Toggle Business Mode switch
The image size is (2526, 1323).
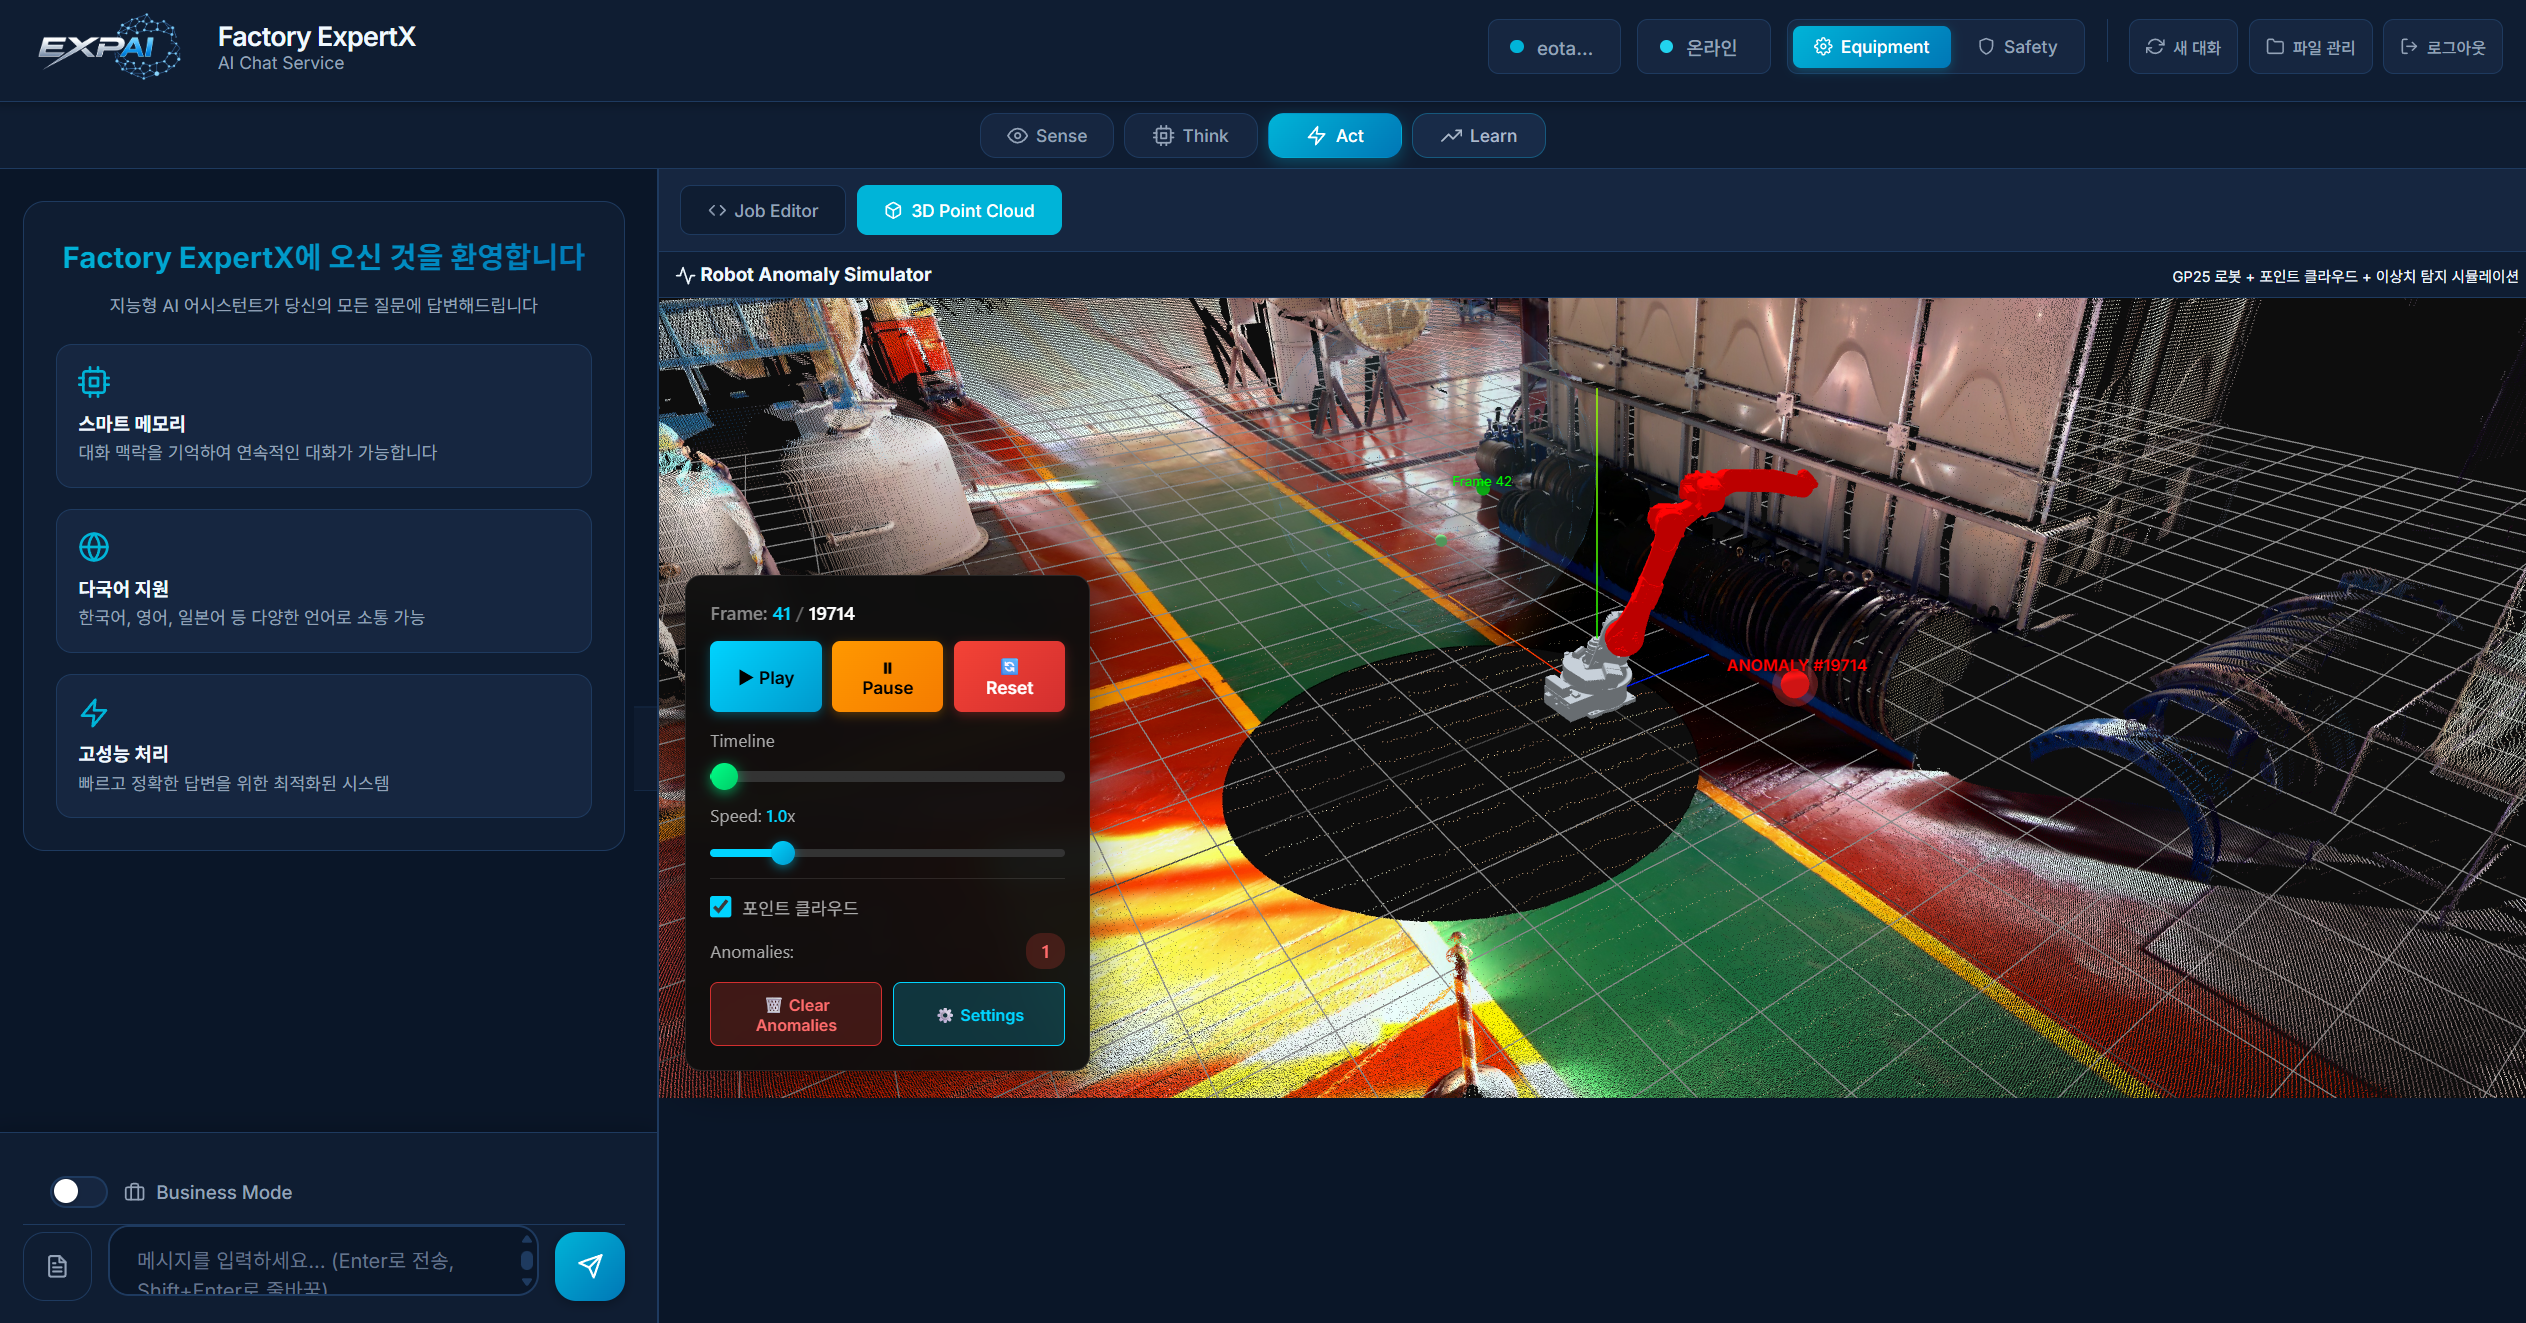[79, 1192]
